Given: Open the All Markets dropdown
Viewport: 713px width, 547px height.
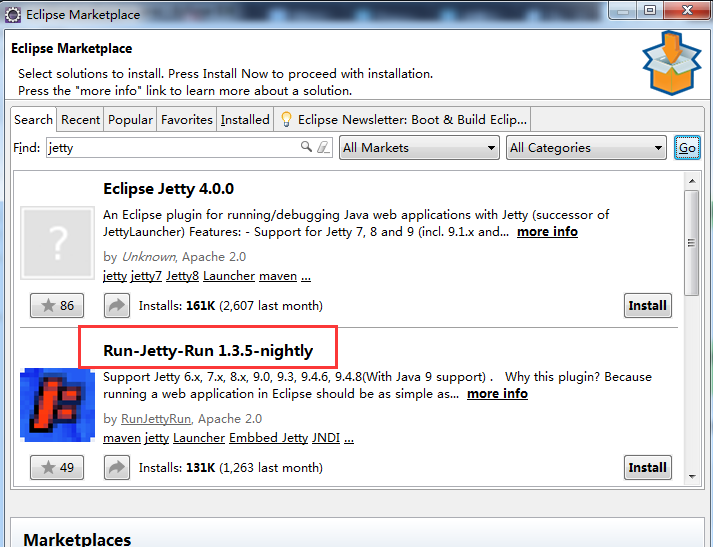Looking at the screenshot, I should point(419,148).
